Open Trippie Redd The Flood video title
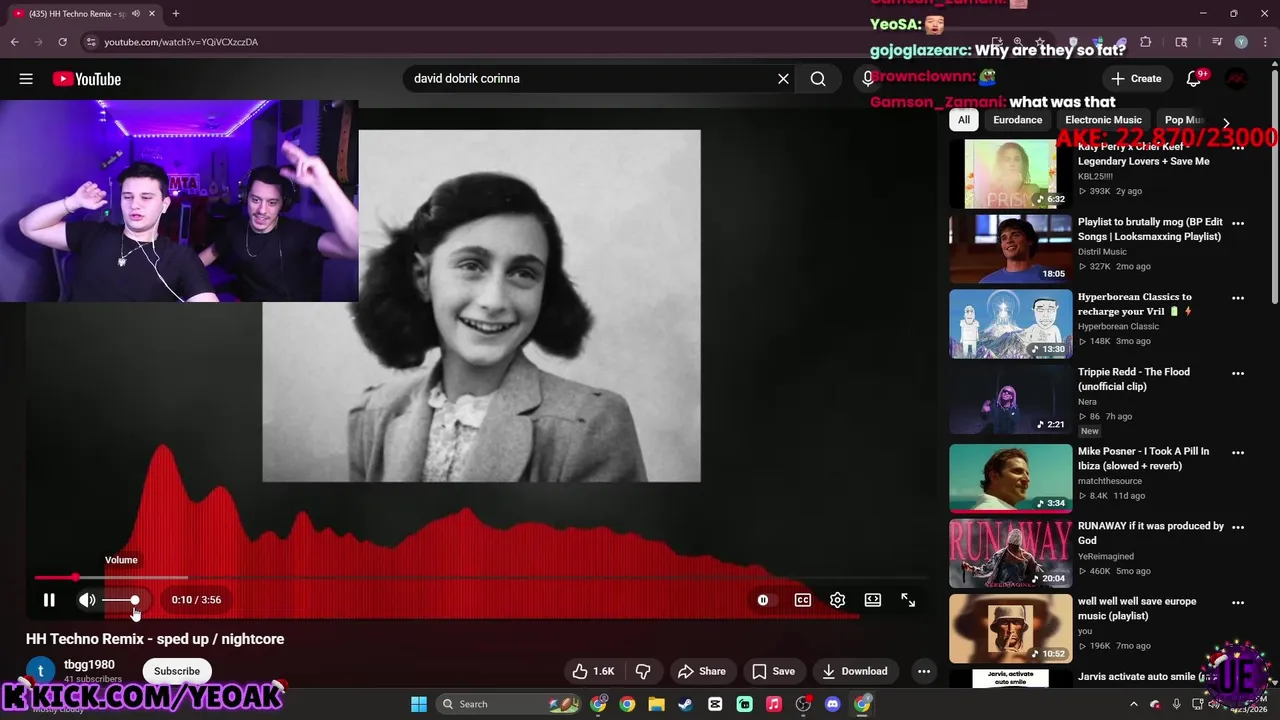Viewport: 1280px width, 720px height. [x=1134, y=379]
